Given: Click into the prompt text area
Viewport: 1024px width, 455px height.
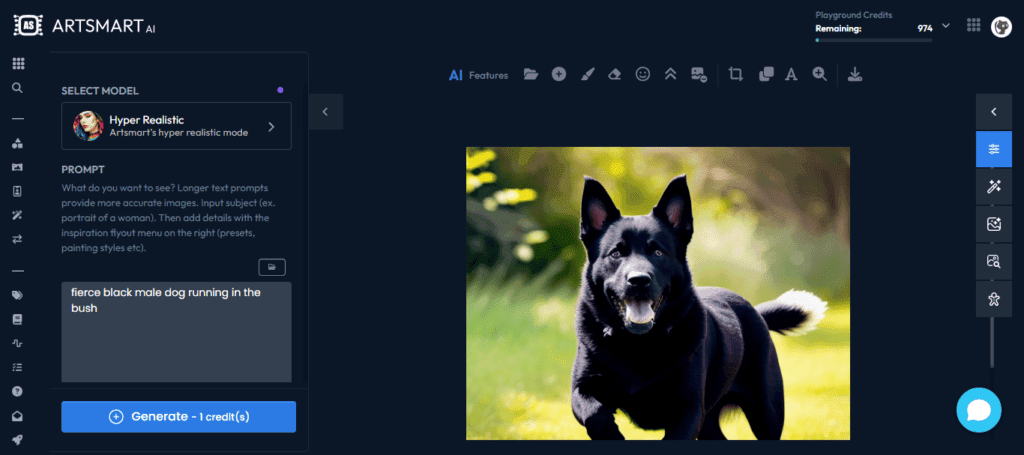Looking at the screenshot, I should pyautogui.click(x=176, y=332).
